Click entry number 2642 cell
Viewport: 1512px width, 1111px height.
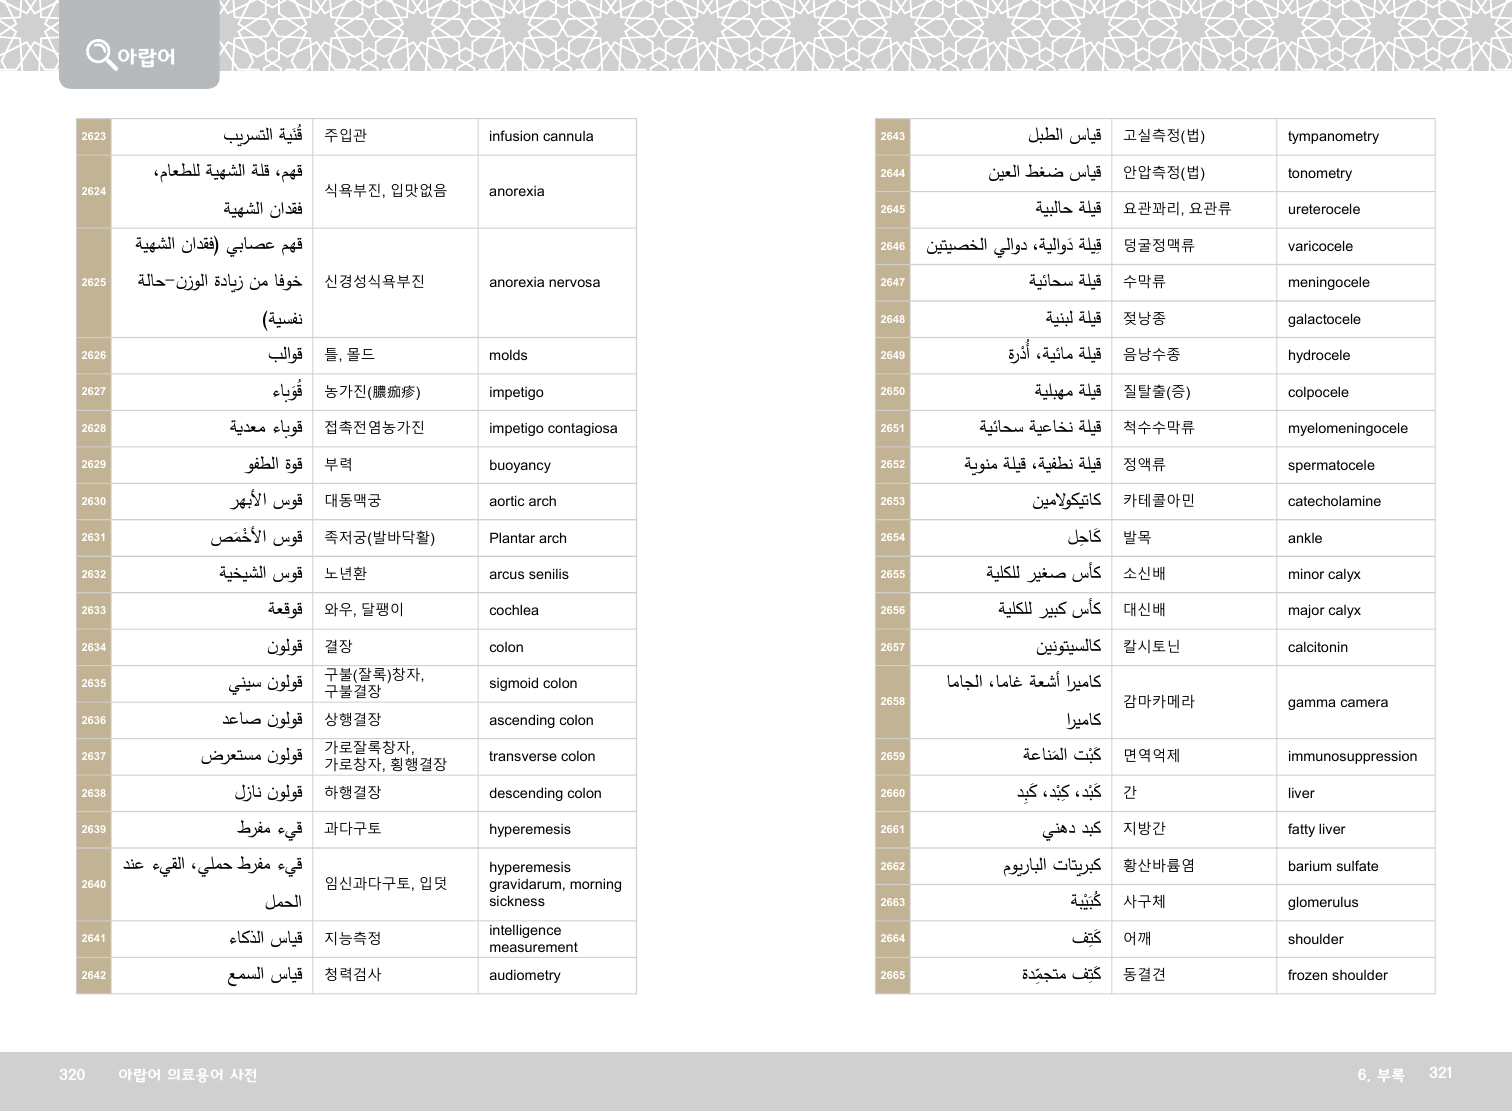click(x=94, y=976)
